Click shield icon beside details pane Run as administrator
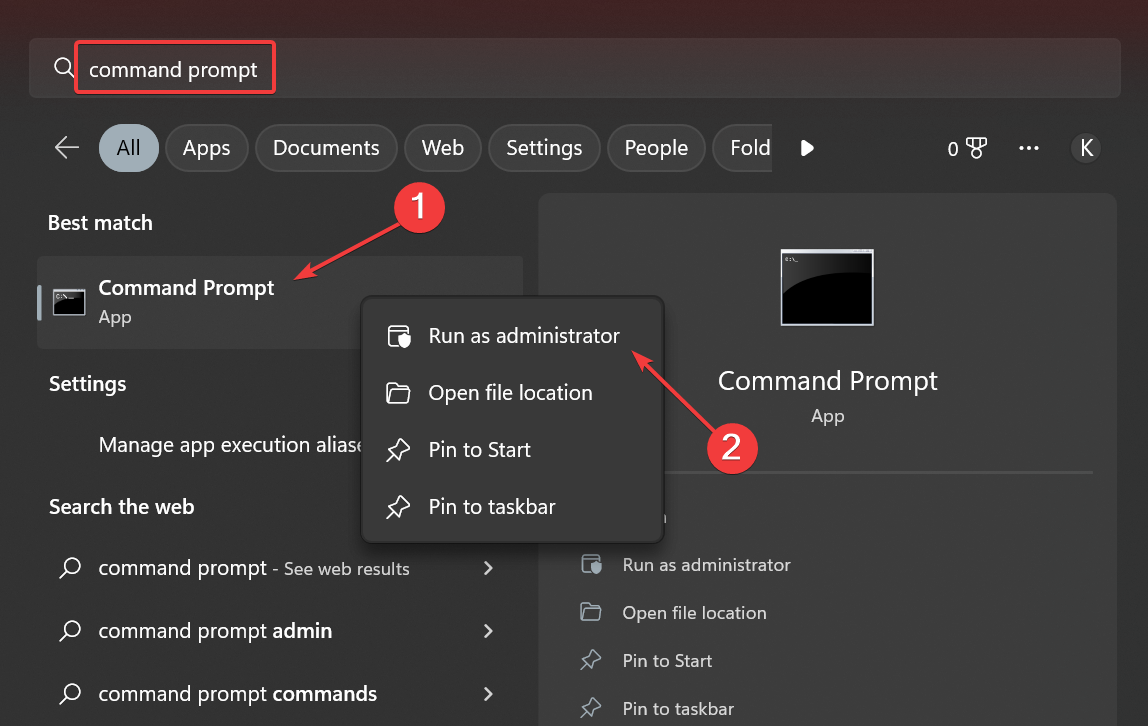1148x726 pixels. [592, 565]
